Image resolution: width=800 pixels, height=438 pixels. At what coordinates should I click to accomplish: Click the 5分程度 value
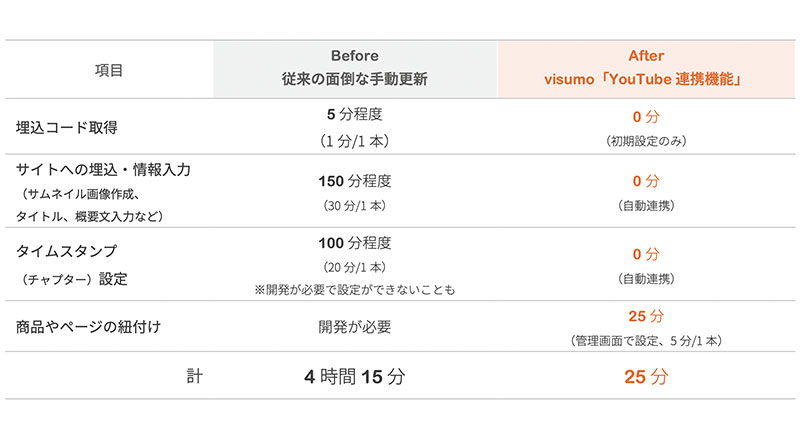[355, 114]
